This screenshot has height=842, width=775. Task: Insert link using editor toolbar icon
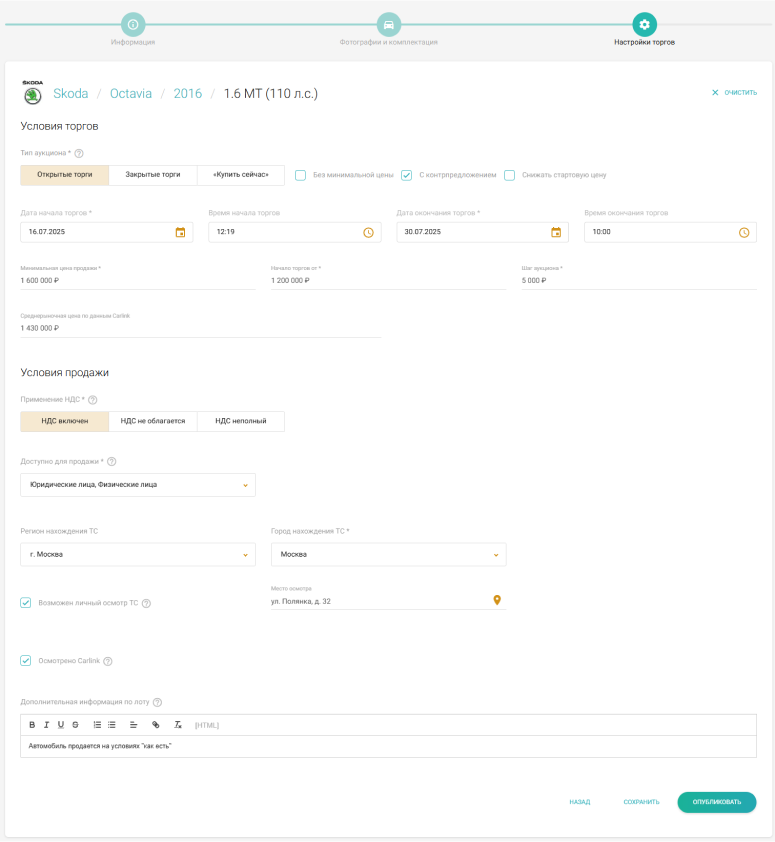coord(155,725)
